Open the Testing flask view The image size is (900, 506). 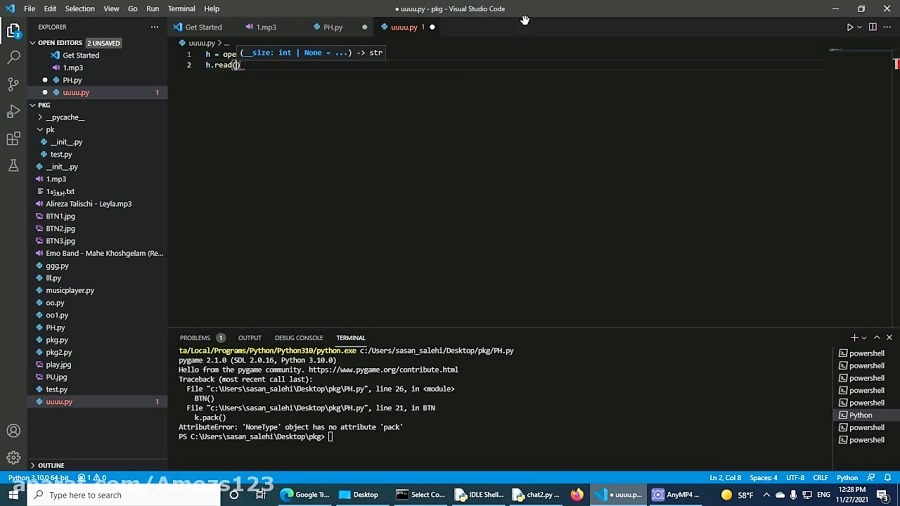[13, 165]
